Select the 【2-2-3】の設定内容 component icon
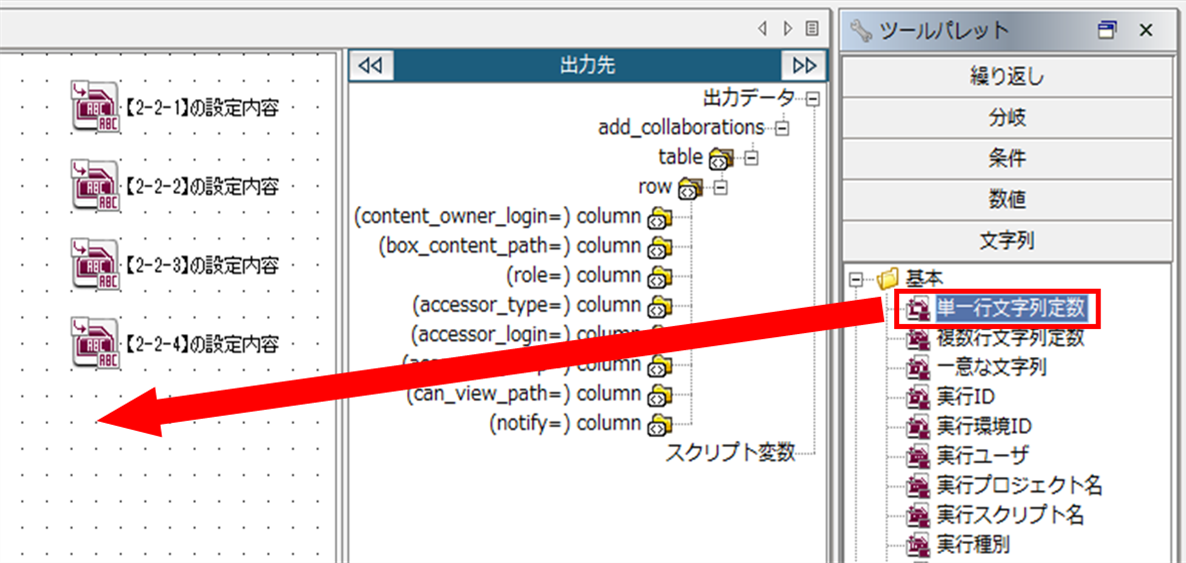This screenshot has width=1186, height=563. (95, 264)
